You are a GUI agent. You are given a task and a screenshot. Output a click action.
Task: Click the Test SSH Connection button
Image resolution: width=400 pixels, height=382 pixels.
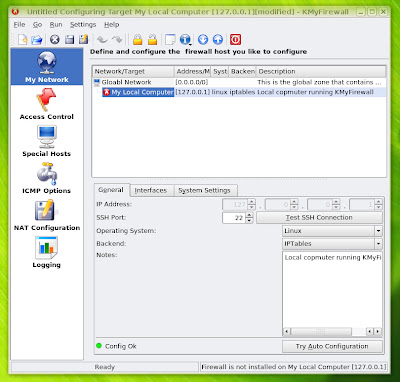click(319, 218)
